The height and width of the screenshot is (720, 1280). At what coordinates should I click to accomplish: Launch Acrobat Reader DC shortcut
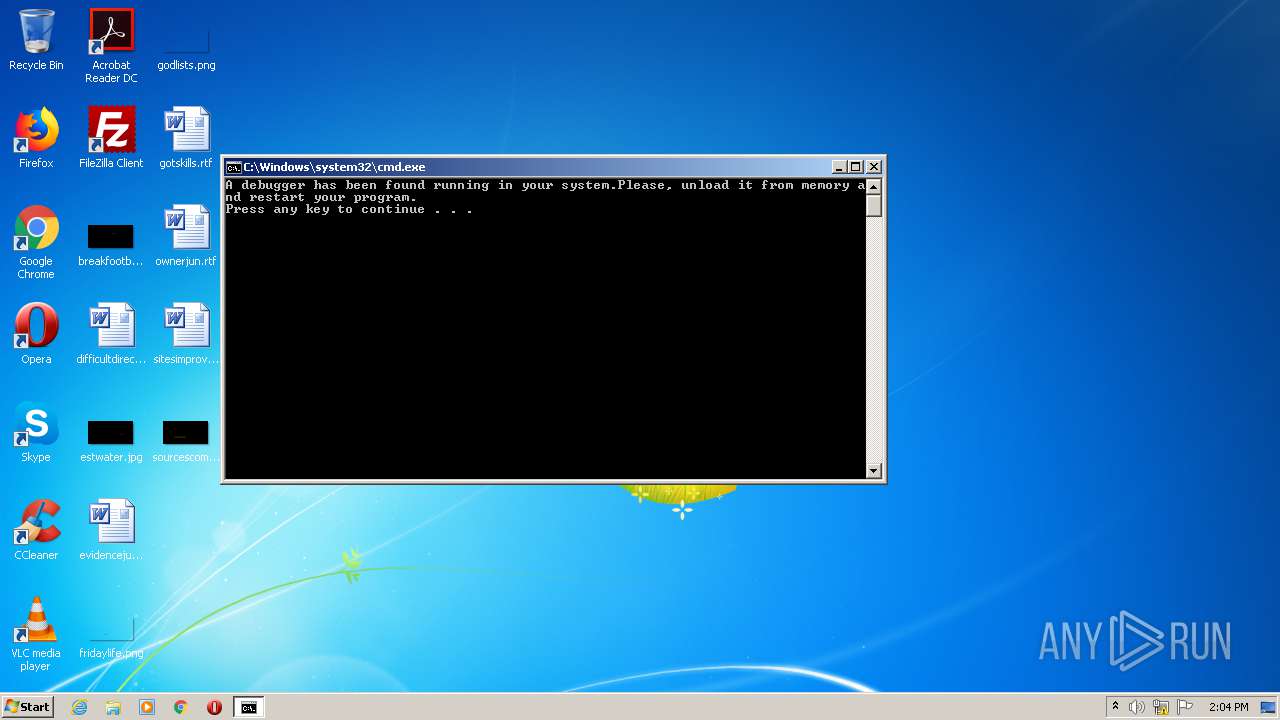(x=111, y=46)
